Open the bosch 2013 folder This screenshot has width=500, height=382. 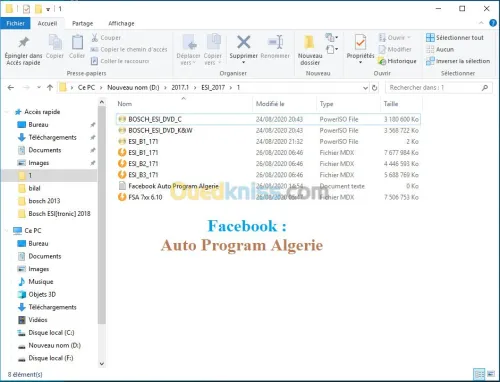click(44, 201)
